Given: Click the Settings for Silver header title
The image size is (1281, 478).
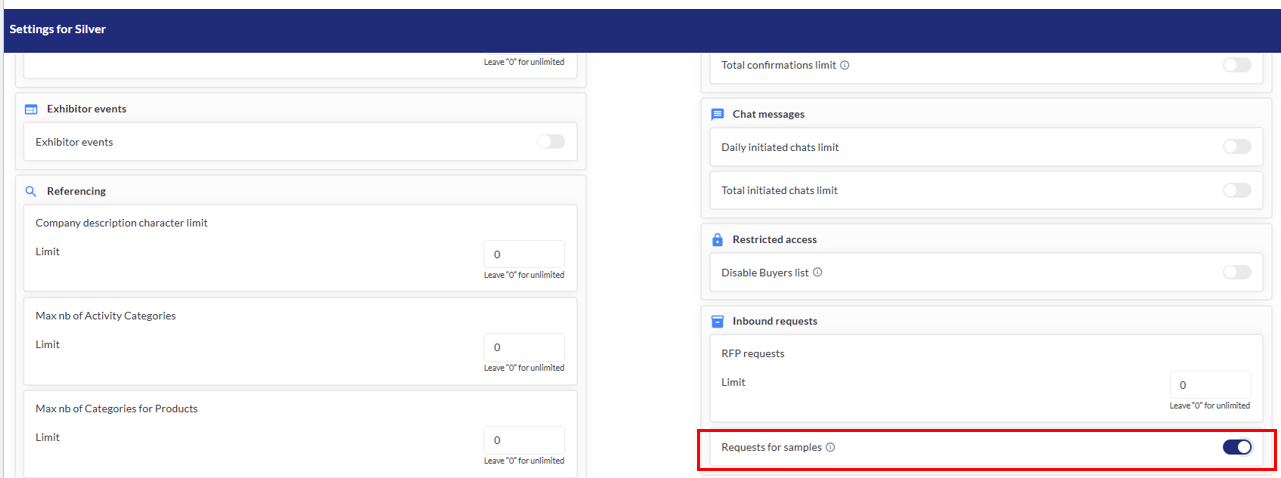Looking at the screenshot, I should [x=58, y=30].
